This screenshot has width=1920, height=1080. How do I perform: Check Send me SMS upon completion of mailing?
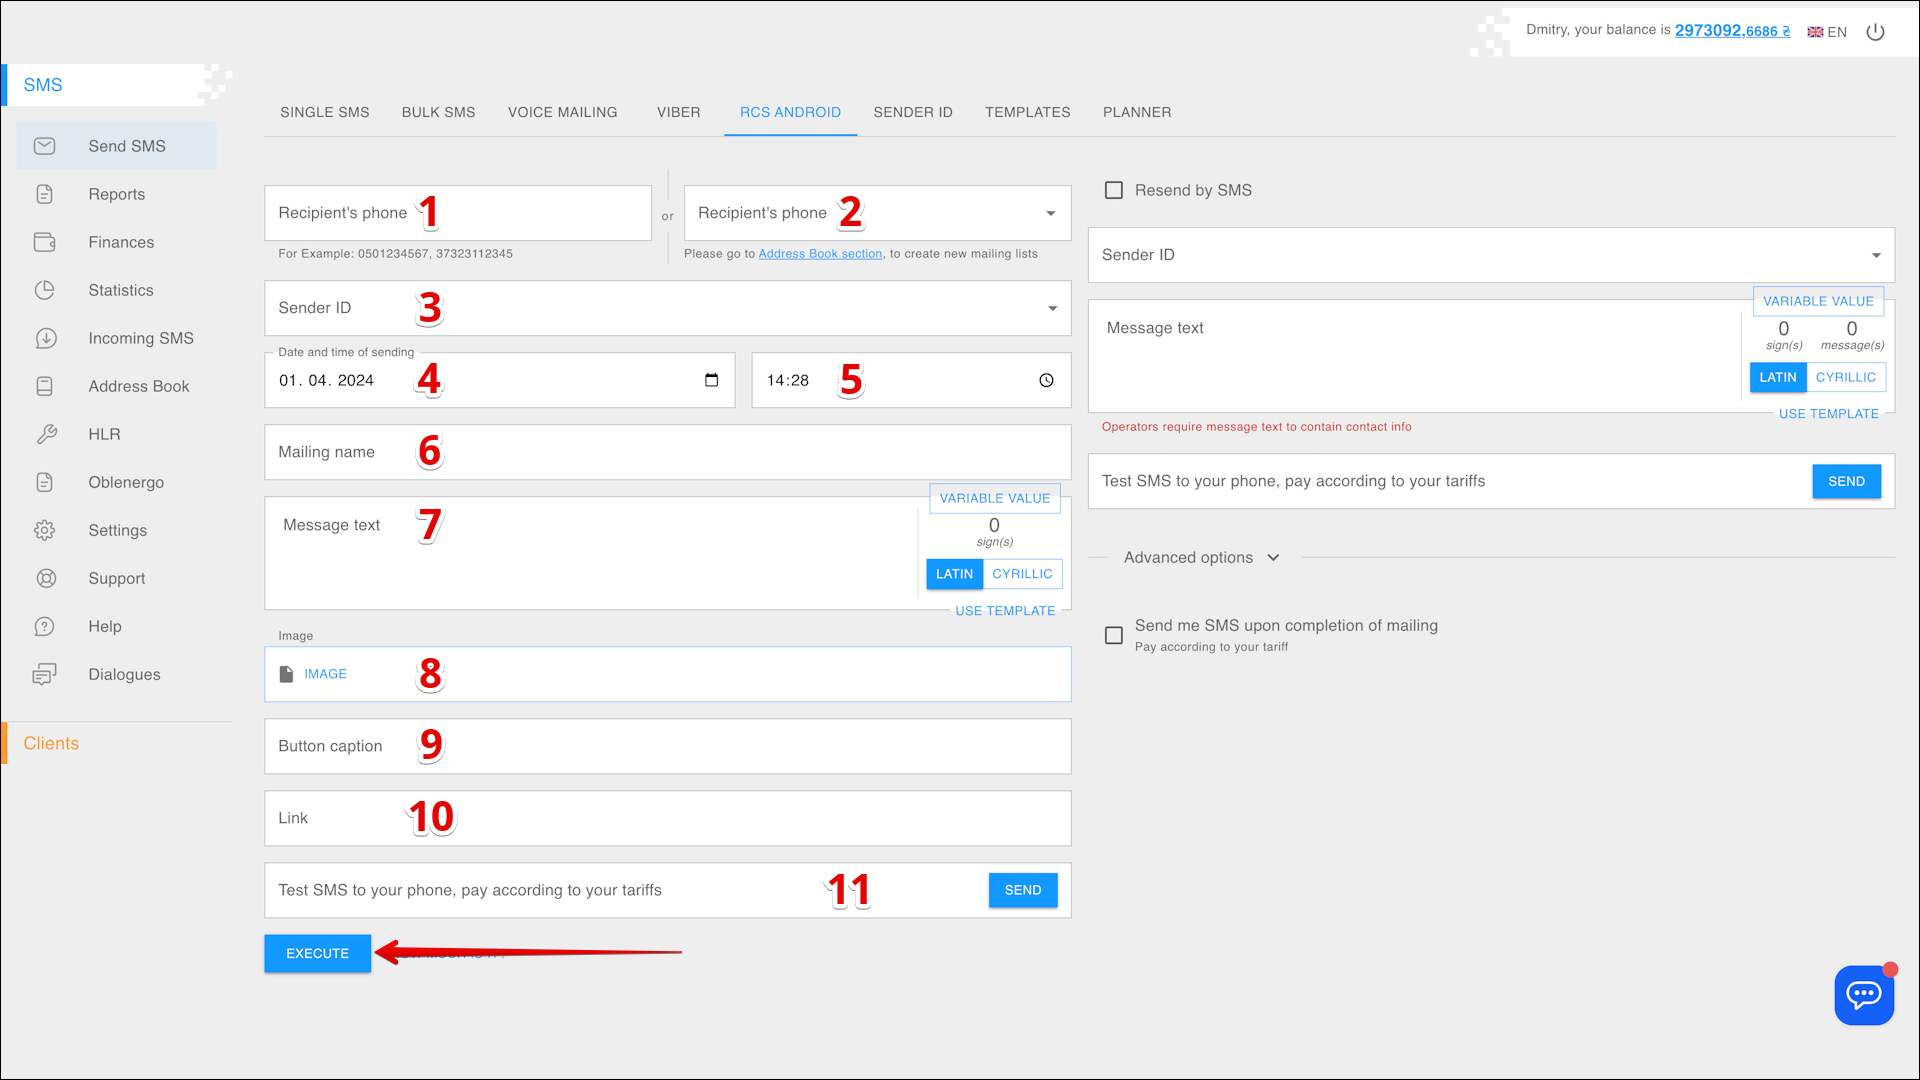coord(1113,635)
